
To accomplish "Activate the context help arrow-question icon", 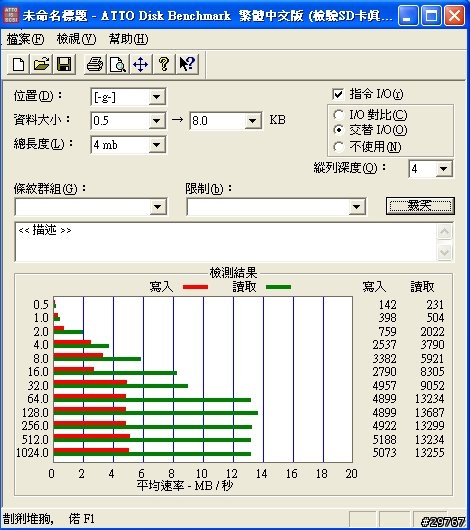I will [x=187, y=64].
